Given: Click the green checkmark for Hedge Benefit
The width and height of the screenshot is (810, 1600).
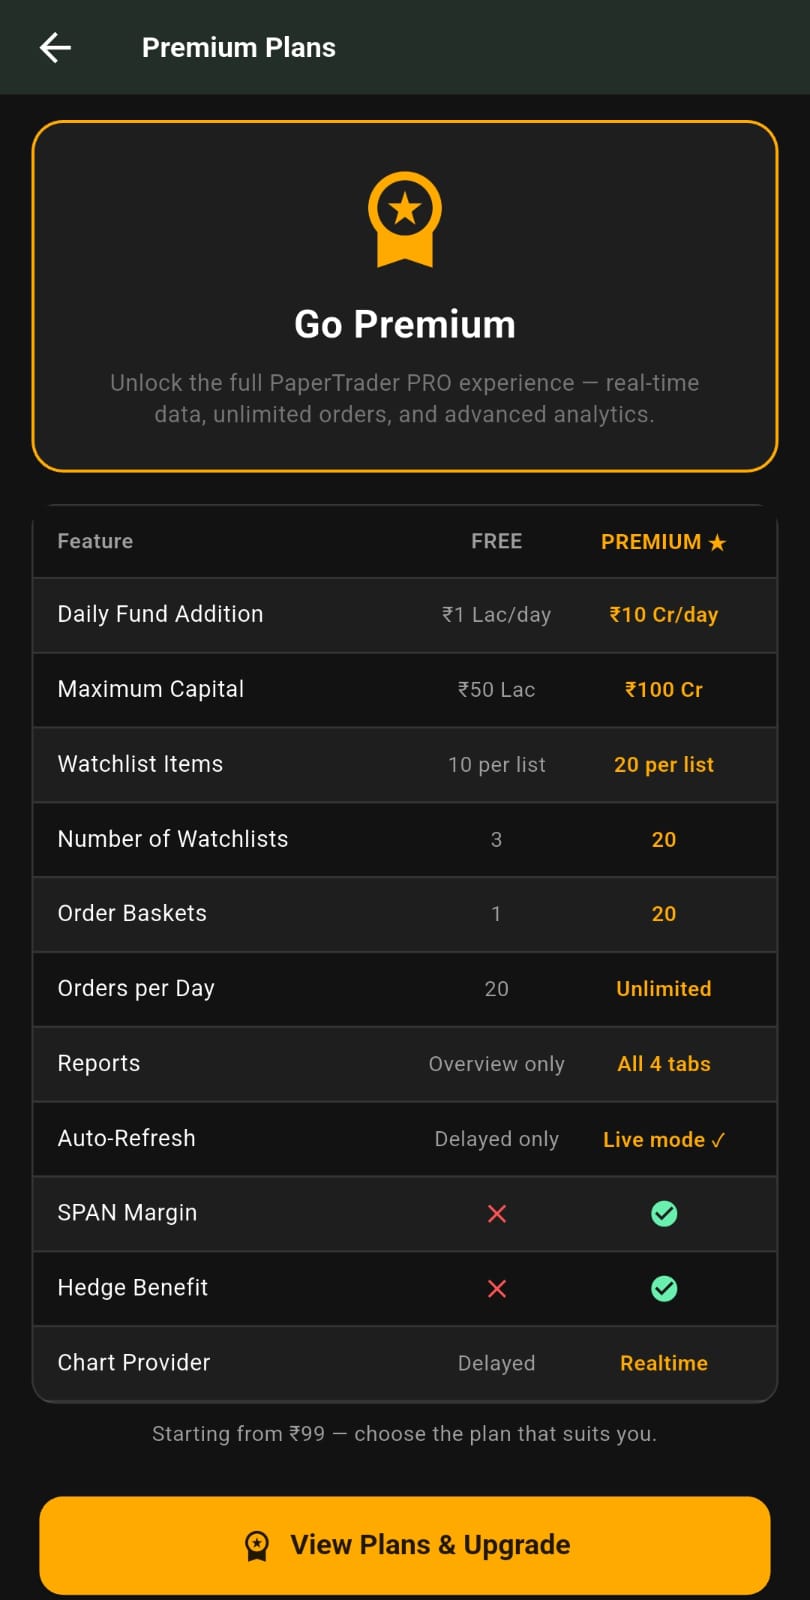Looking at the screenshot, I should tap(663, 1288).
